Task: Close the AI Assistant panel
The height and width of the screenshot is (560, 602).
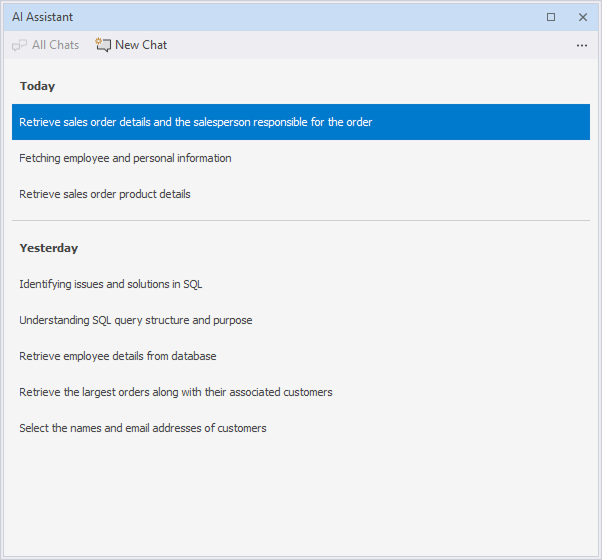Action: (x=583, y=17)
